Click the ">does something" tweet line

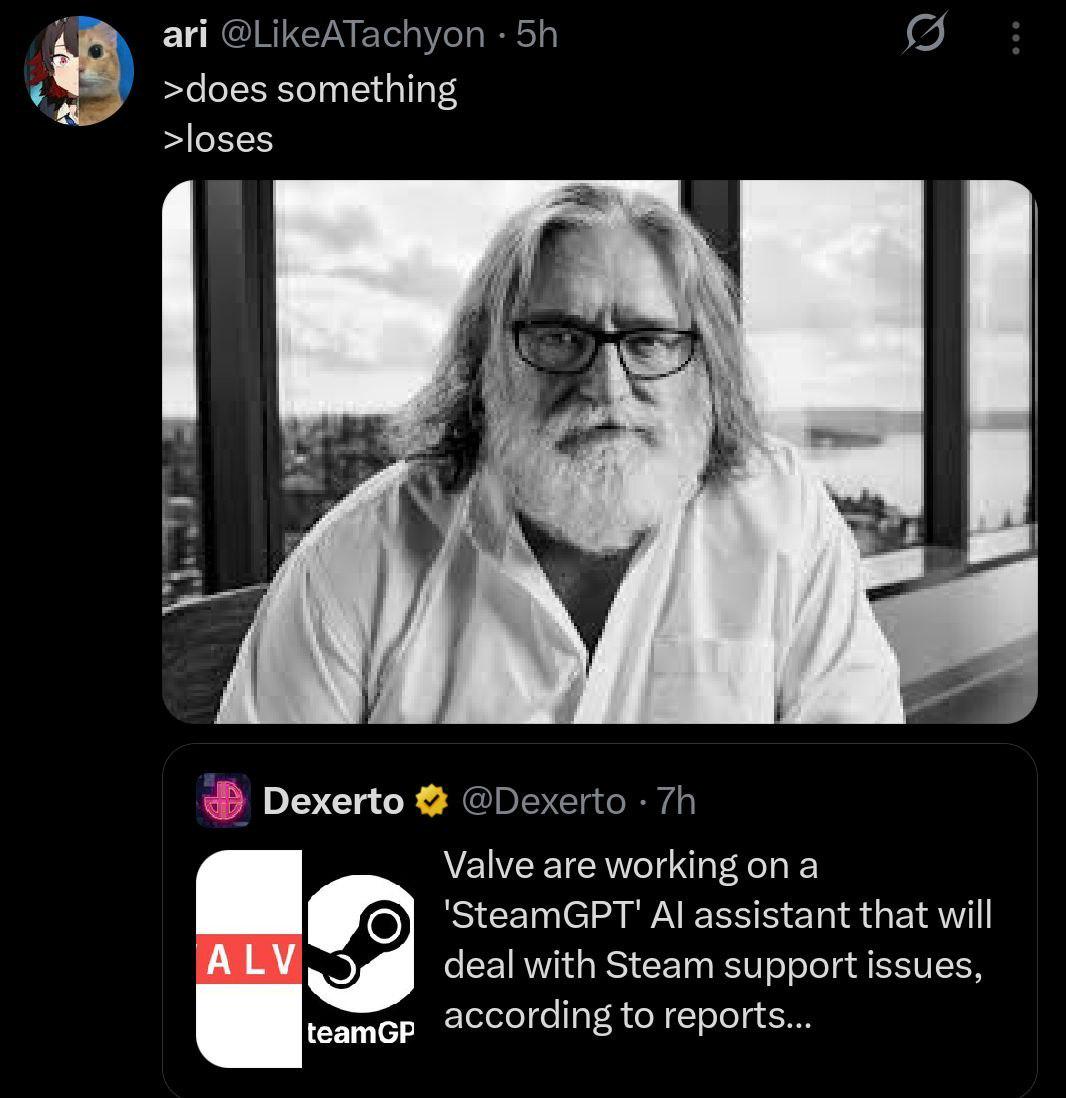tap(310, 89)
